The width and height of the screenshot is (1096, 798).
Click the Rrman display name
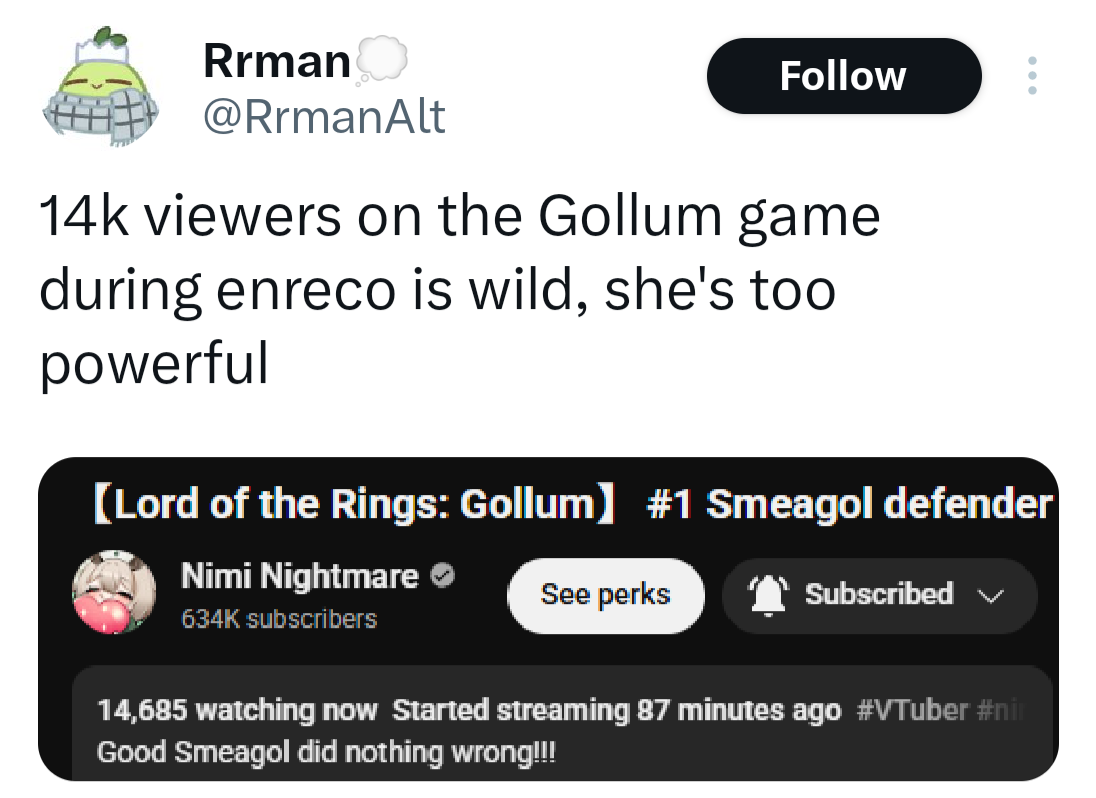[x=276, y=62]
